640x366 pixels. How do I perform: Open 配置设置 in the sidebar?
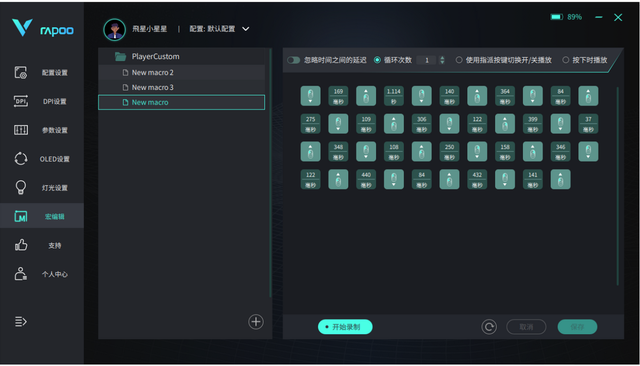click(x=42, y=73)
